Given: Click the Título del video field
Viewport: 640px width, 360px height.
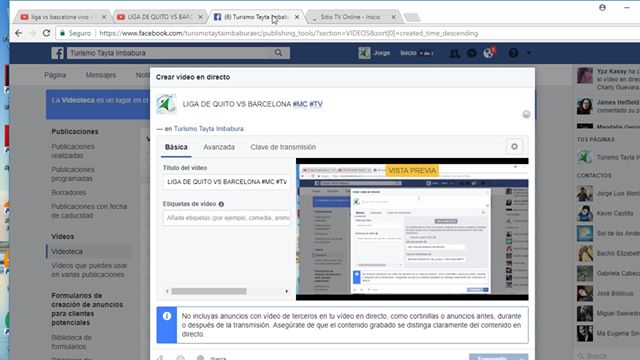Looking at the screenshot, I should tap(227, 182).
